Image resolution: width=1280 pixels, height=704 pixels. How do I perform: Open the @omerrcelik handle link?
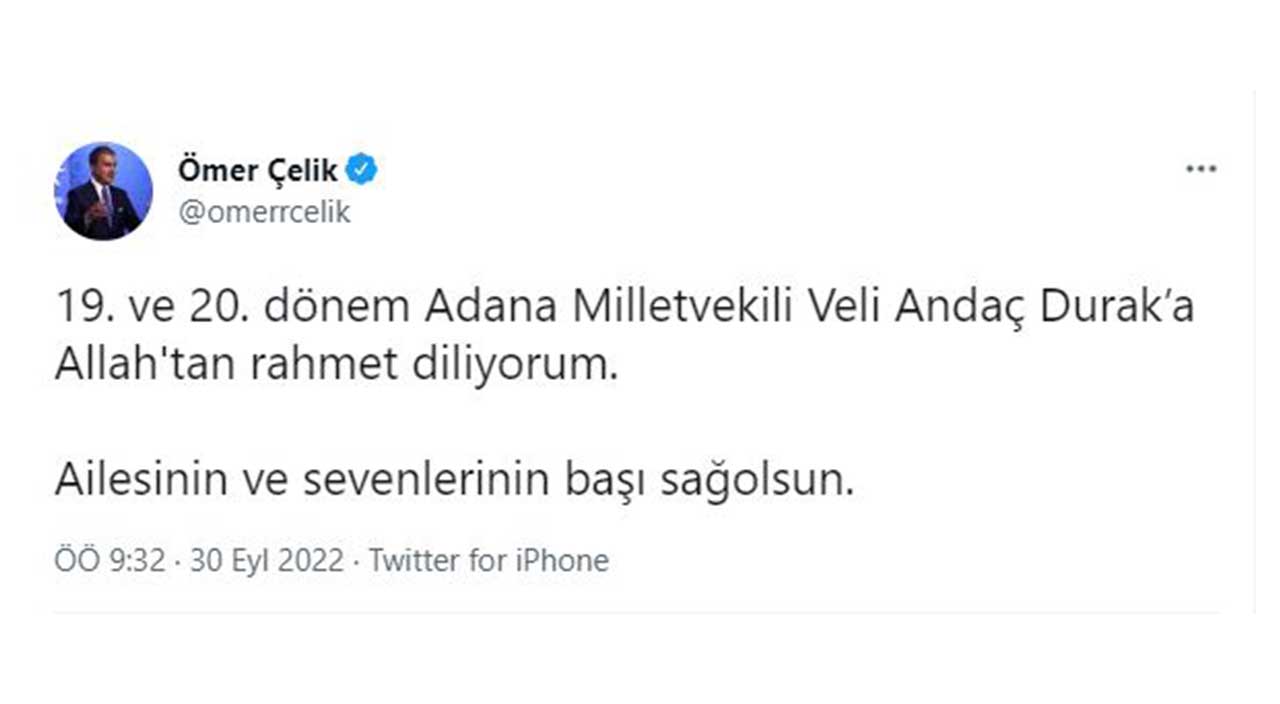point(264,213)
